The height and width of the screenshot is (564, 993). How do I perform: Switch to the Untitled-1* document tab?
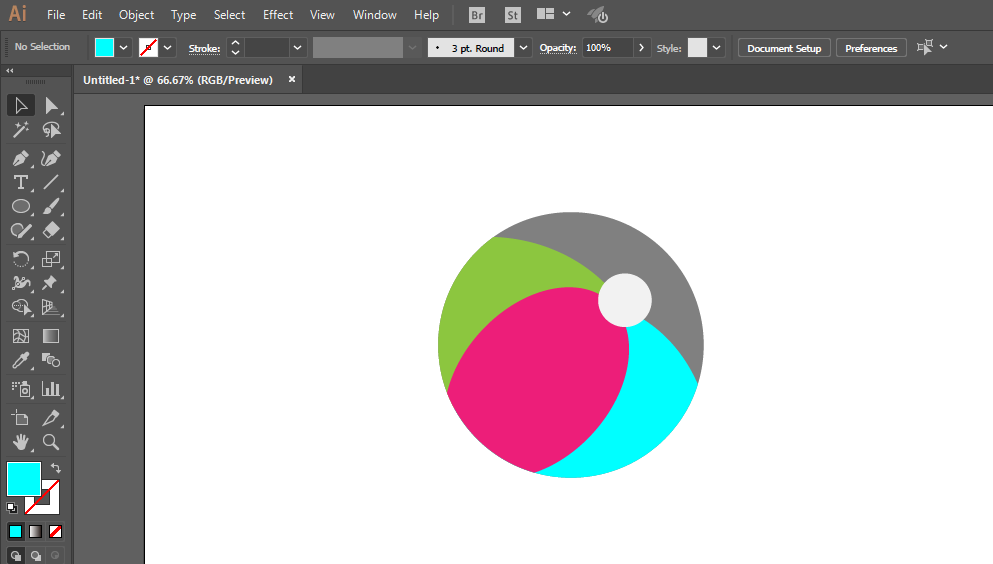tap(178, 80)
